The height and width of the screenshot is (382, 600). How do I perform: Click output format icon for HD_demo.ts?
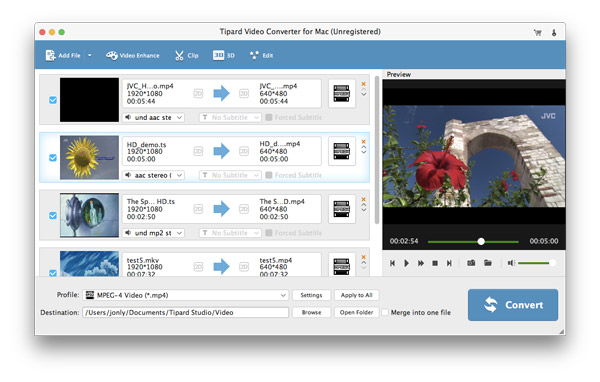[342, 152]
